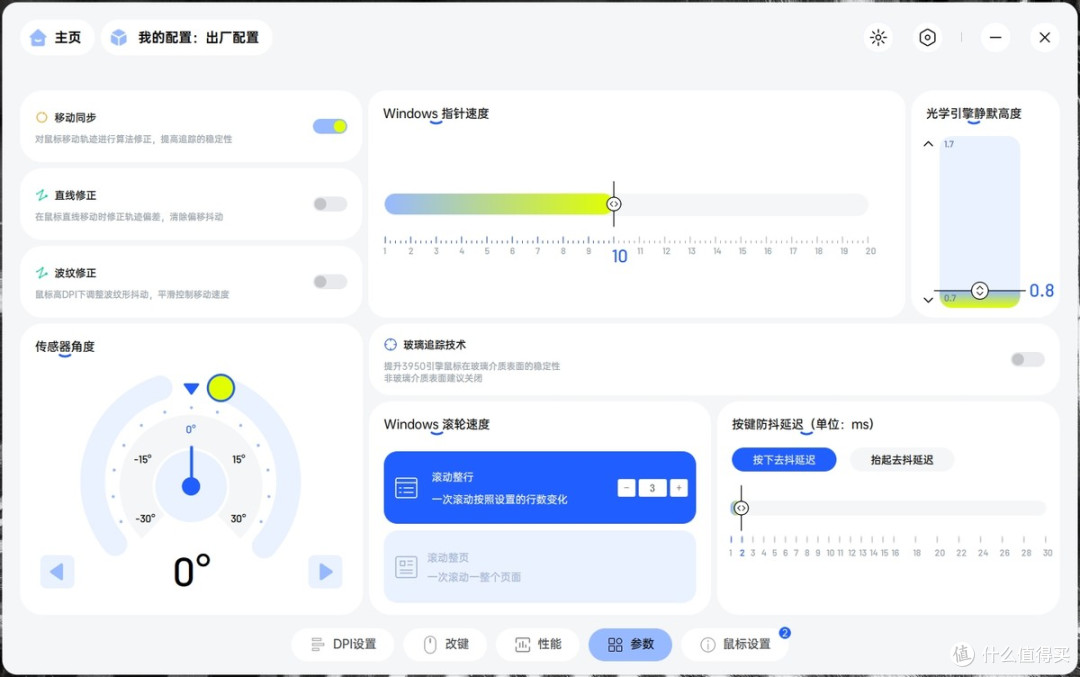Increase sensor angle with right arrow
The width and height of the screenshot is (1080, 677).
[325, 572]
